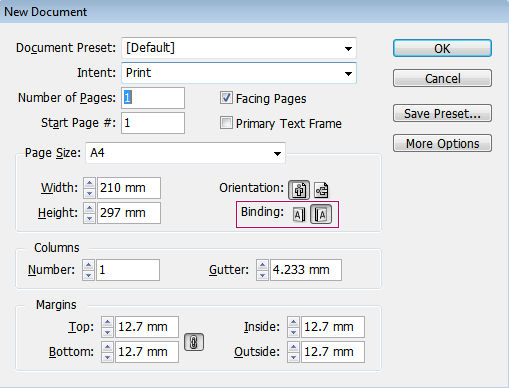Show More Options
The image size is (509, 388).
coord(442,143)
